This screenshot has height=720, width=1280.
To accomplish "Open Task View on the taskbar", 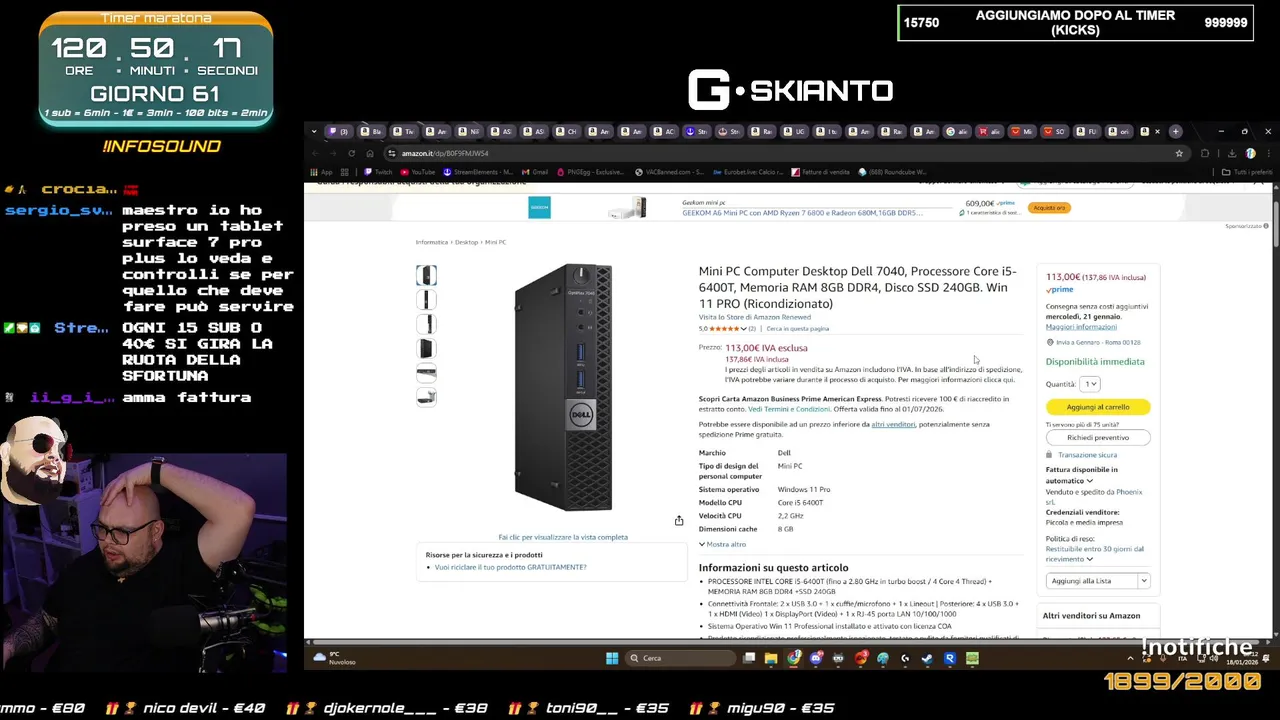I will click(749, 658).
